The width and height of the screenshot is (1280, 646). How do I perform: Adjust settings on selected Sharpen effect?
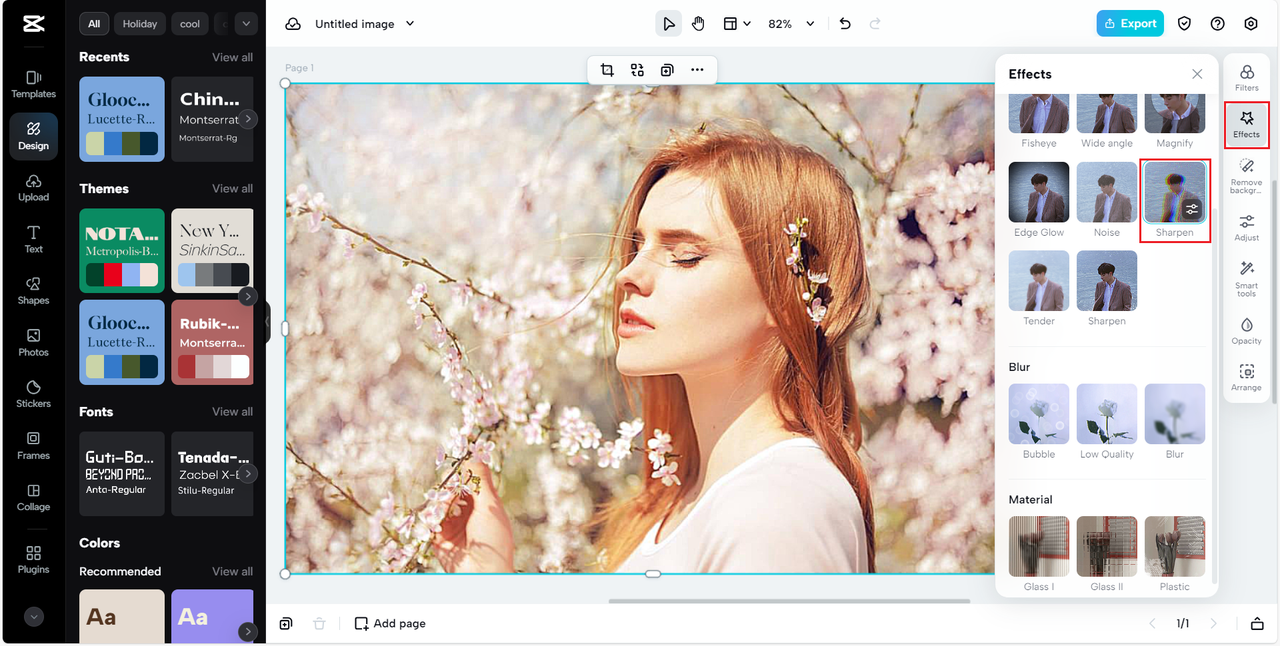pos(1192,209)
